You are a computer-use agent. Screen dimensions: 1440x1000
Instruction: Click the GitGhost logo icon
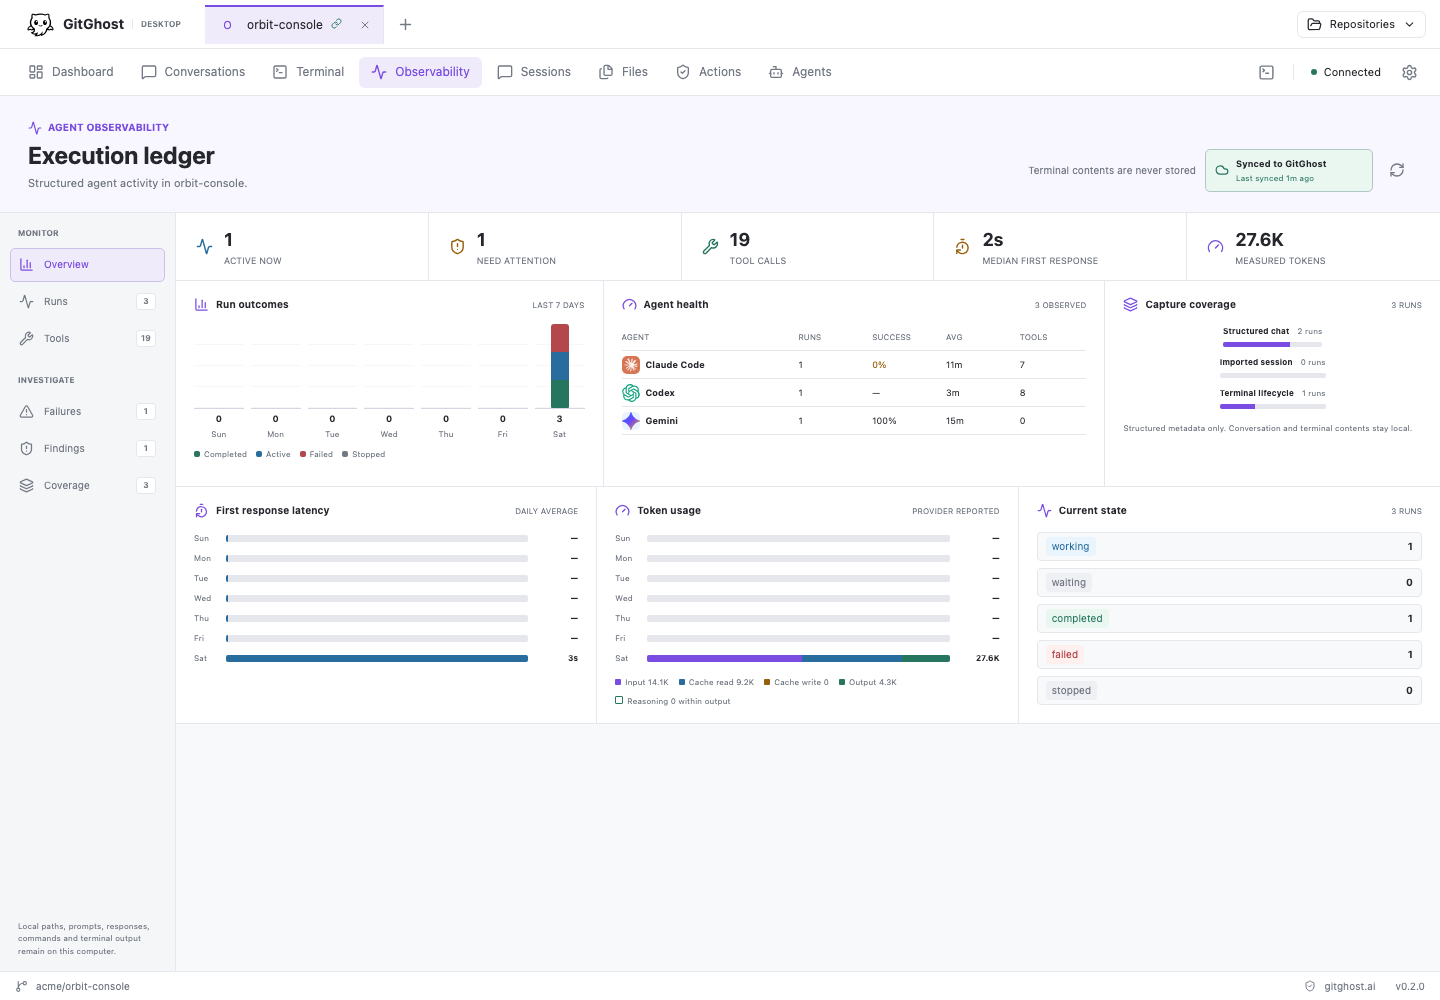pos(40,24)
